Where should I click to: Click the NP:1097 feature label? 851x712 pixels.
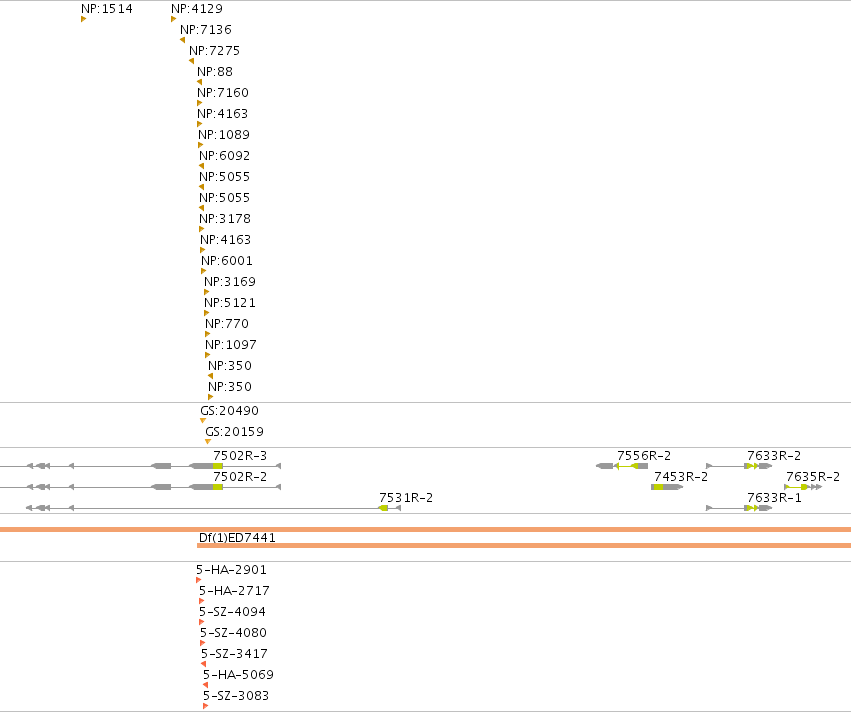tap(231, 345)
